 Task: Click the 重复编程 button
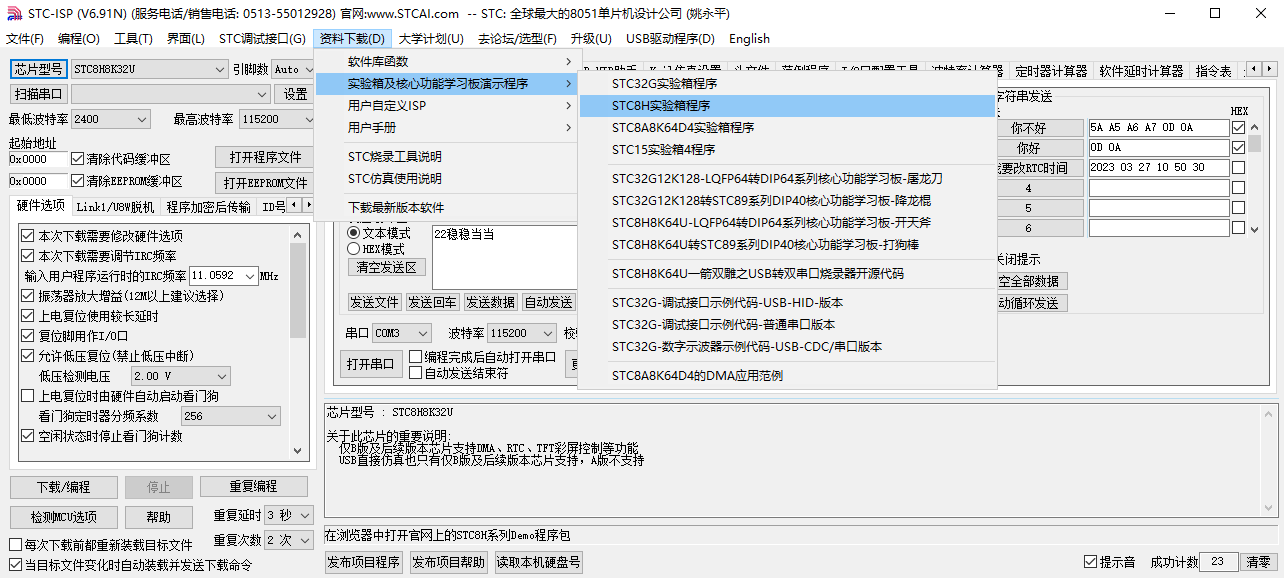tap(253, 487)
